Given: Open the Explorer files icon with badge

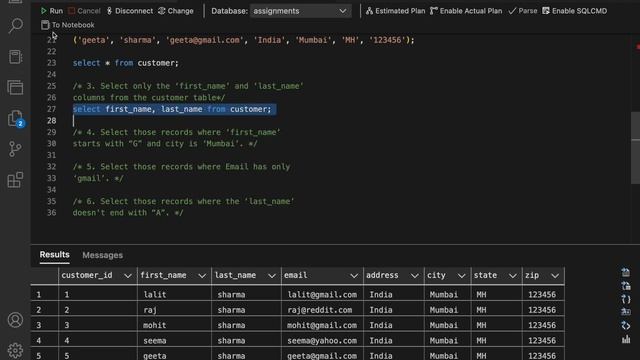Looking at the screenshot, I should pos(16,119).
